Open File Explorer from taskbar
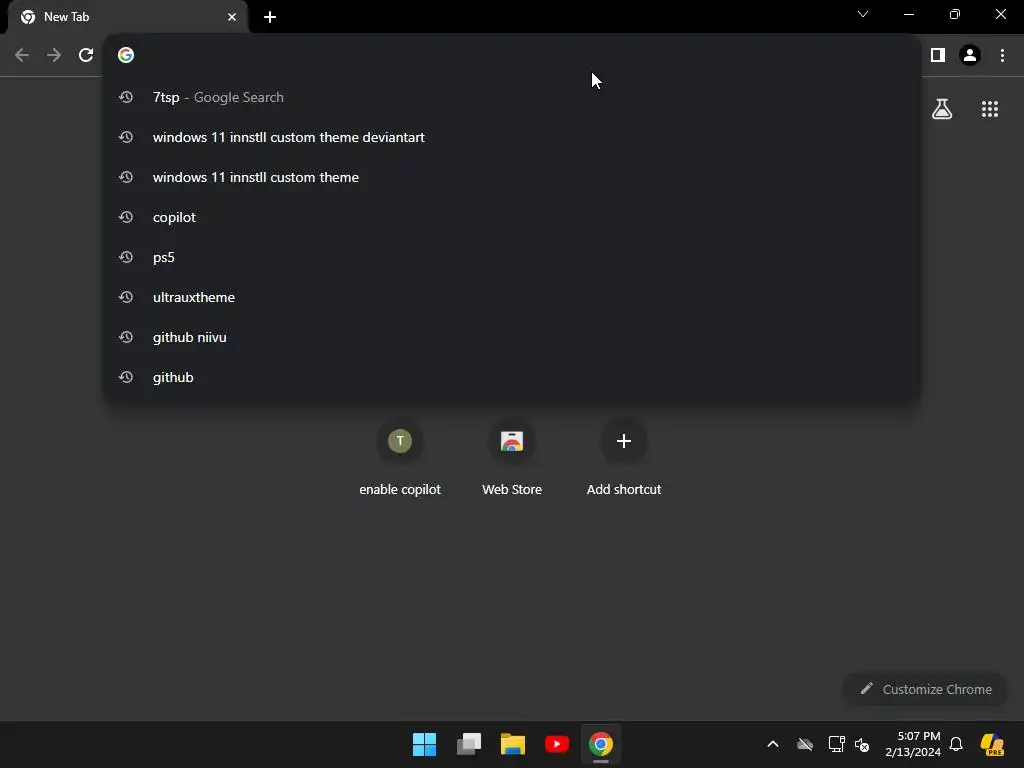 pos(513,744)
